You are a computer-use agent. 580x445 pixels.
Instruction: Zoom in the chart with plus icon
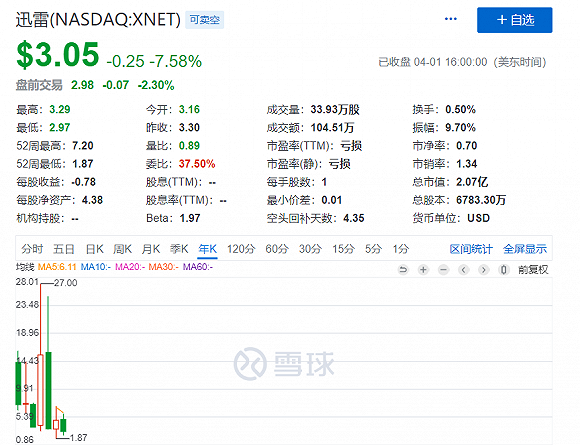tap(423, 270)
